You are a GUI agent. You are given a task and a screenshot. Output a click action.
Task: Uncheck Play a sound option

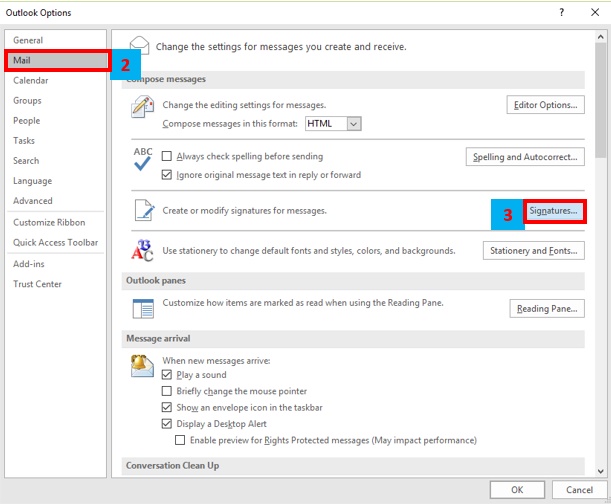[x=168, y=375]
